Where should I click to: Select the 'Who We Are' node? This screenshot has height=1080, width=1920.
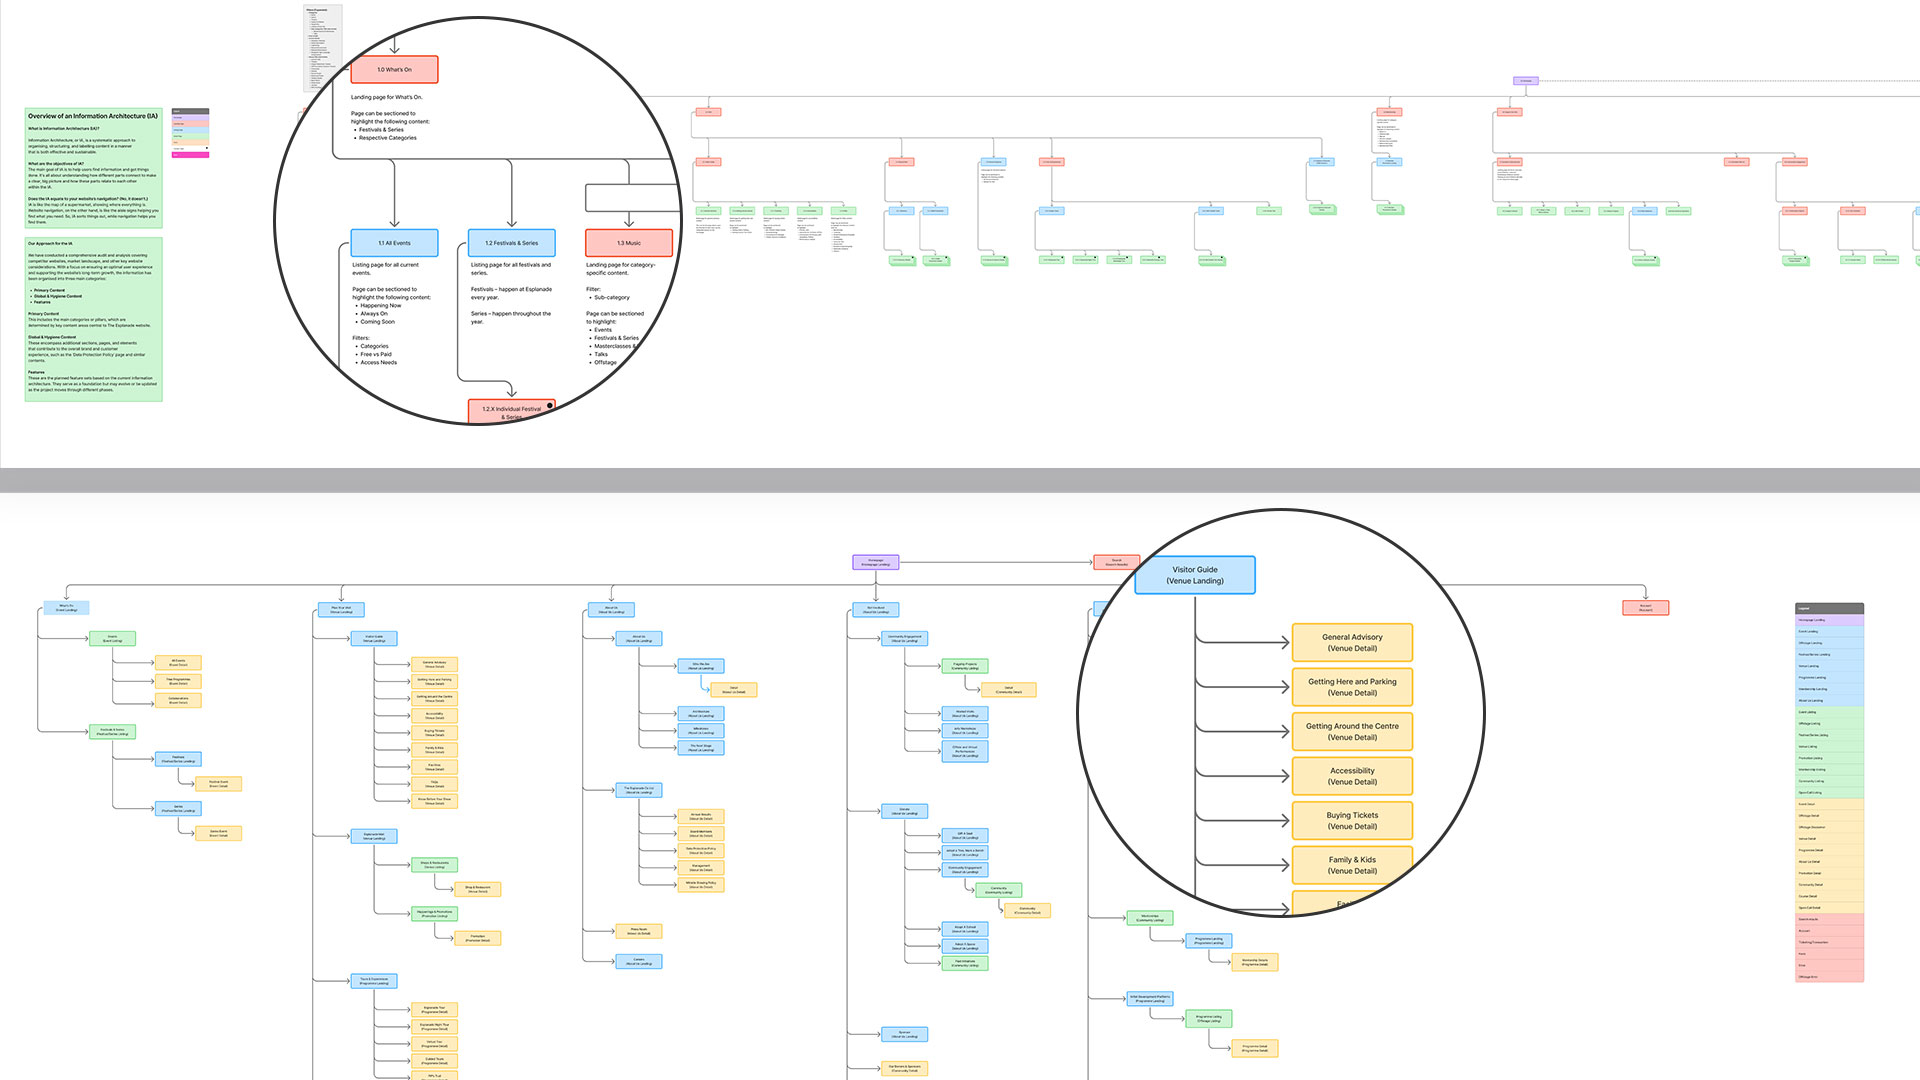pos(701,666)
